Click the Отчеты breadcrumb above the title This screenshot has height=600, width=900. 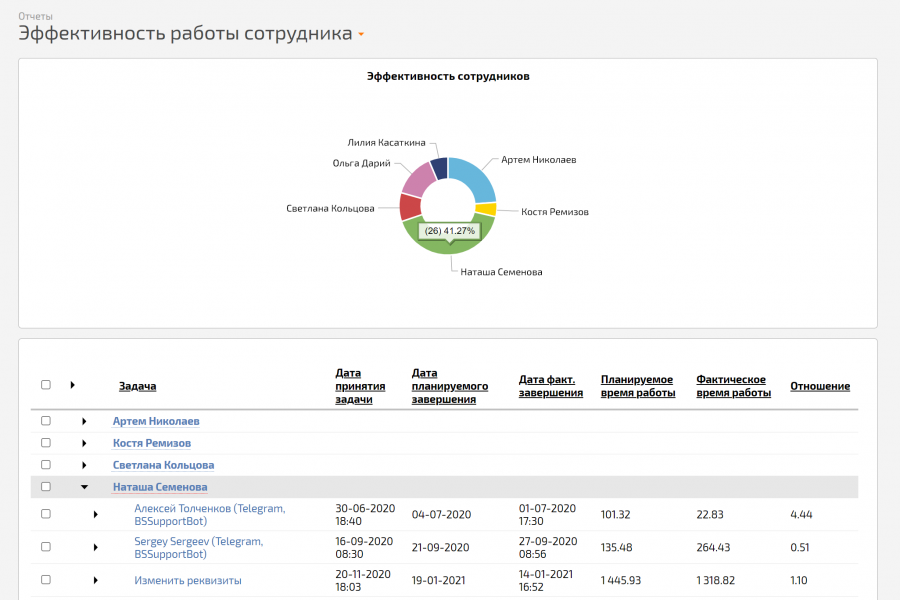tap(35, 16)
